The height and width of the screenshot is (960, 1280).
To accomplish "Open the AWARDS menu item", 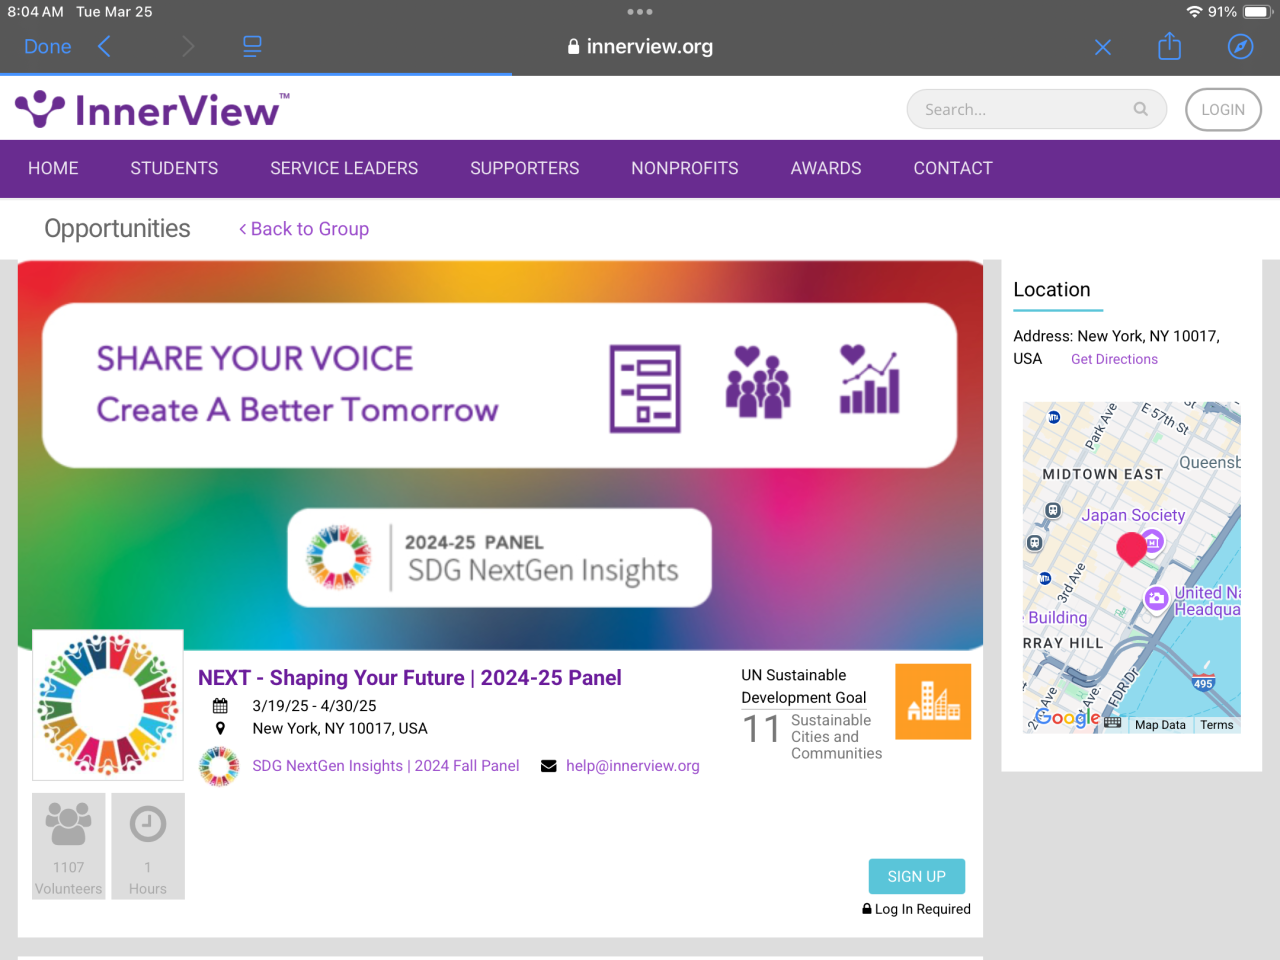I will pyautogui.click(x=826, y=168).
